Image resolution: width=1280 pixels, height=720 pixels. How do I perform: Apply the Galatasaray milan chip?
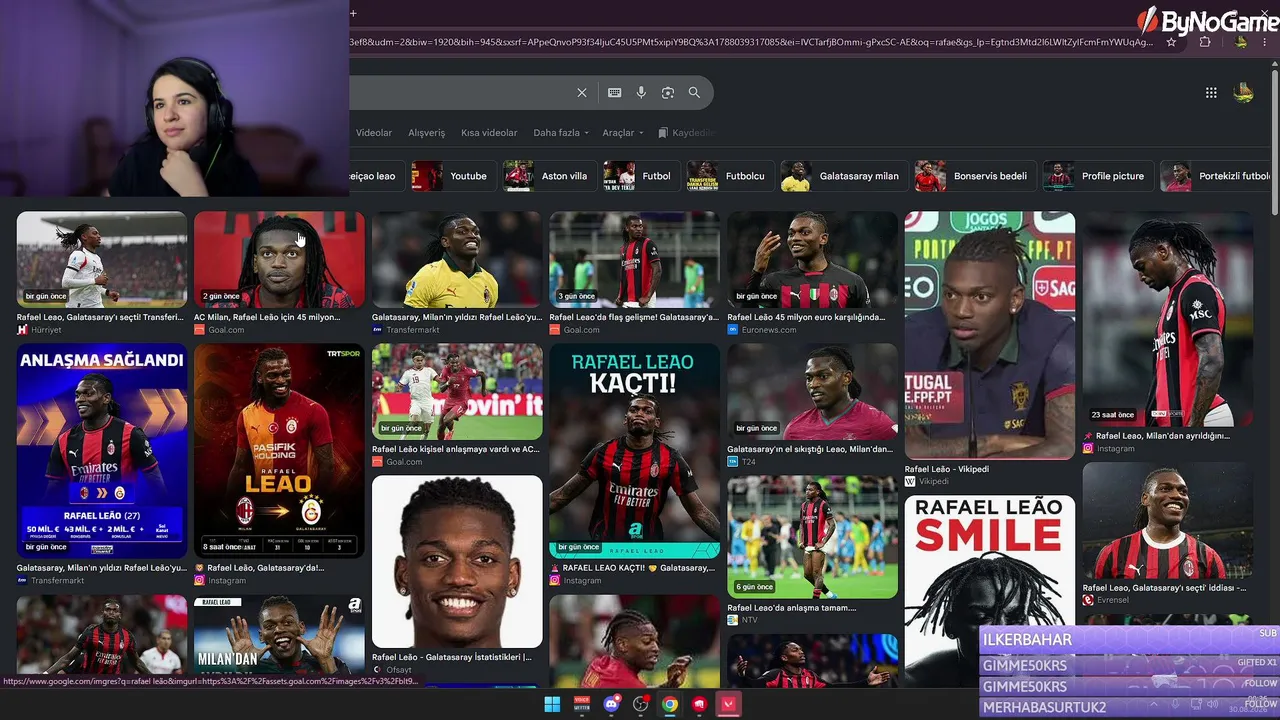(x=844, y=176)
